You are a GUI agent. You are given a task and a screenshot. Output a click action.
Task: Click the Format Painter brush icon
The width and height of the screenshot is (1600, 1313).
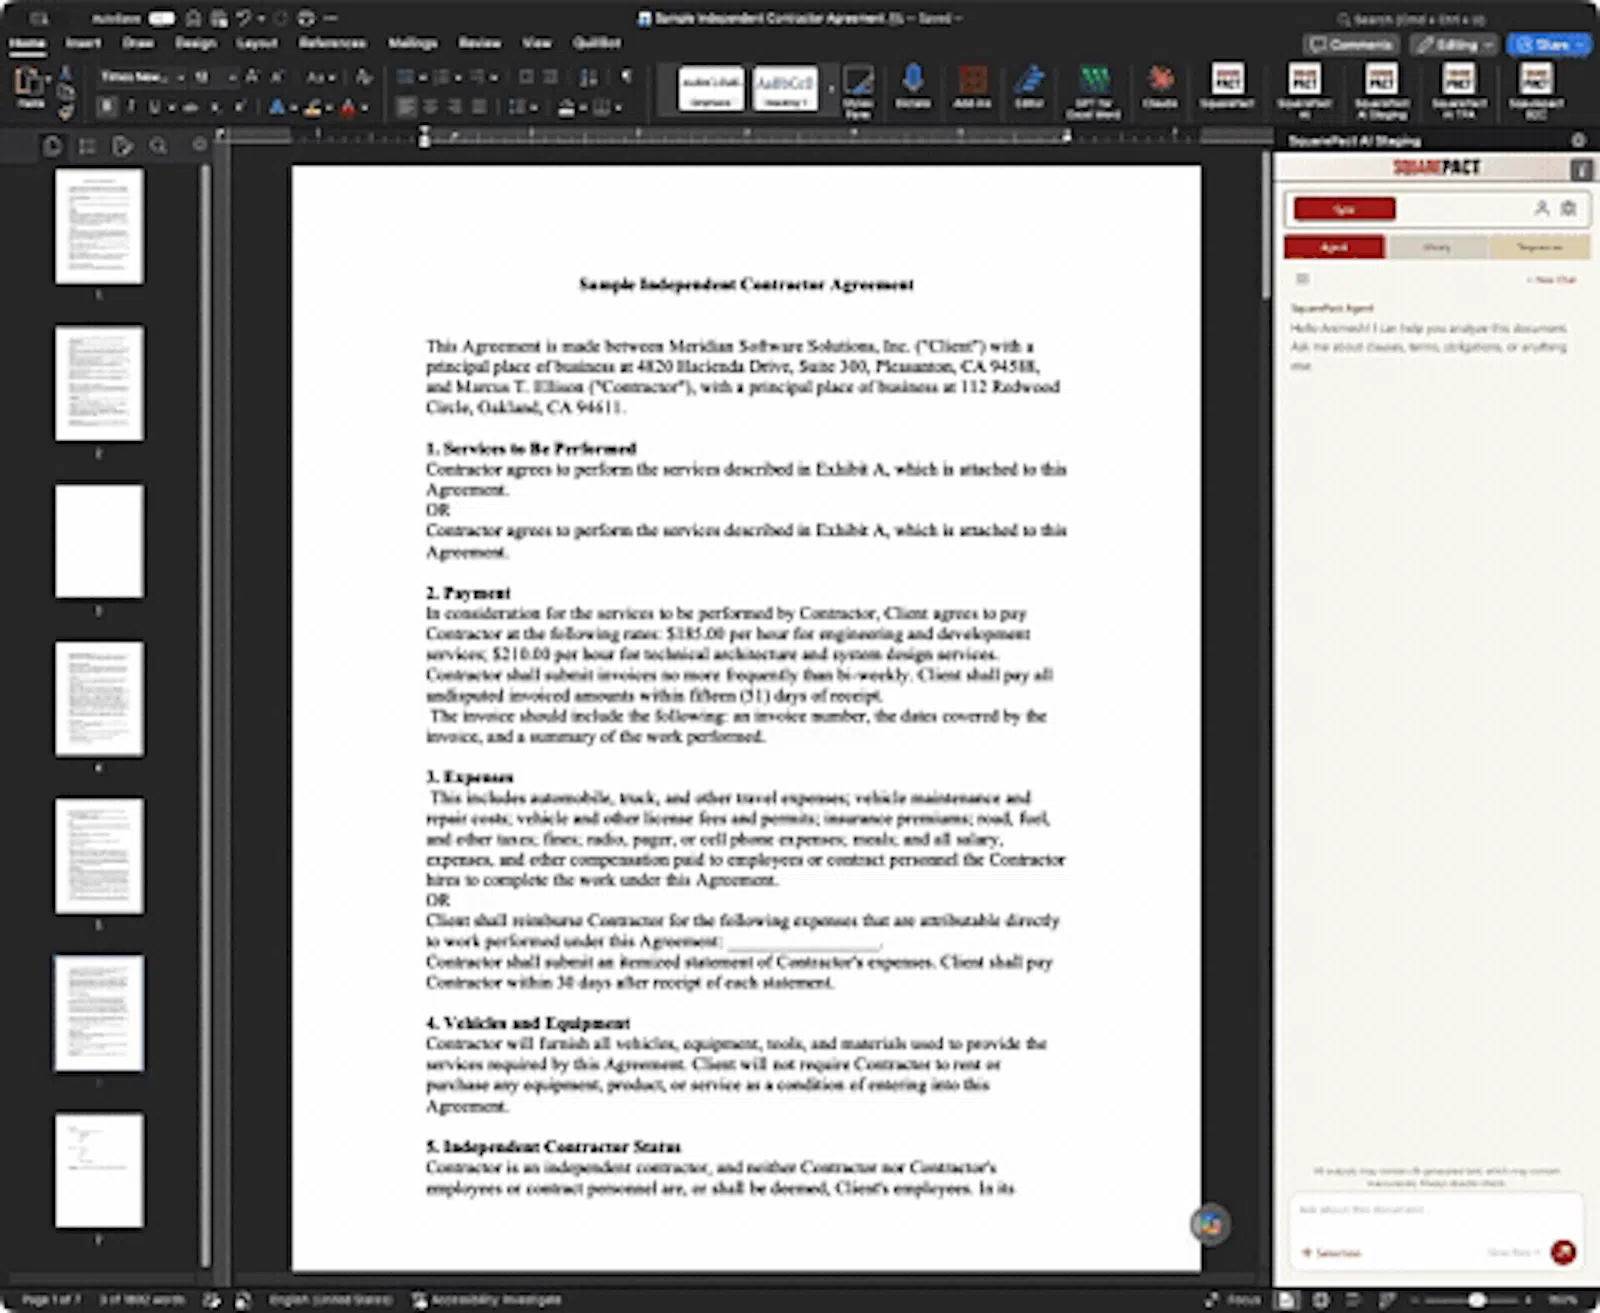coord(66,112)
